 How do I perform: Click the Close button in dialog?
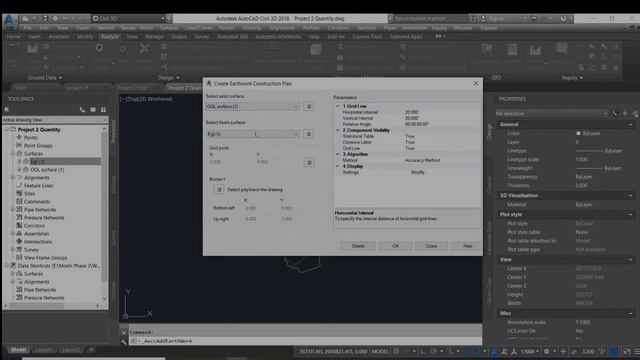(x=431, y=246)
